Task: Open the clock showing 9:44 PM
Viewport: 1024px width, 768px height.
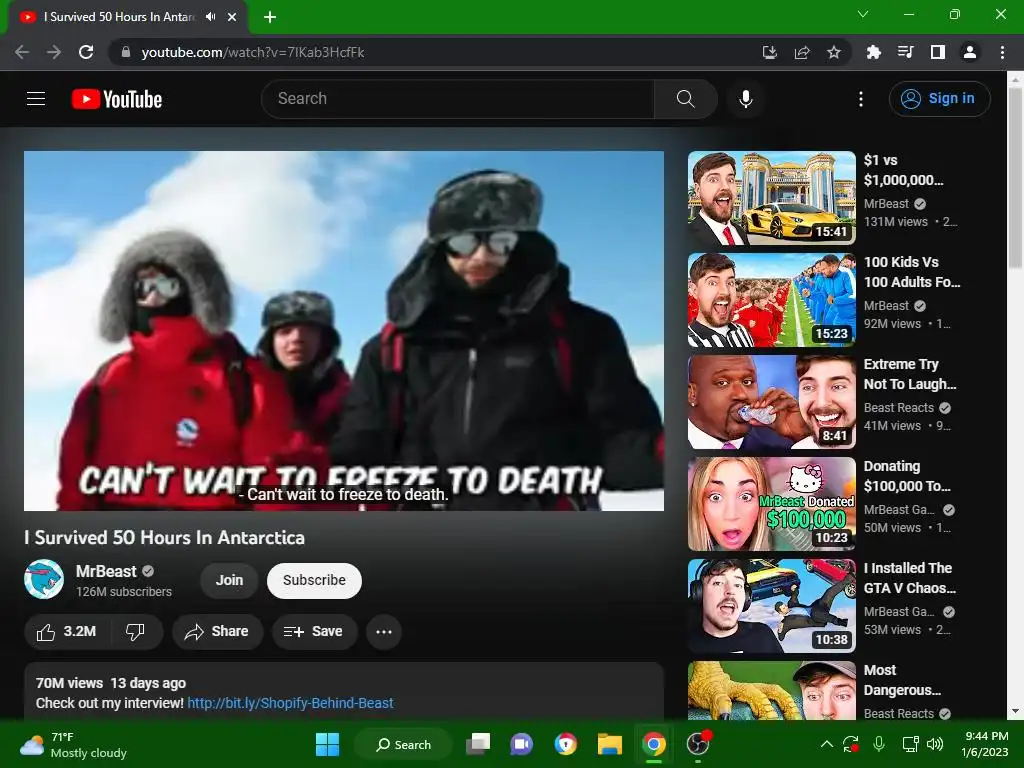Action: click(x=984, y=744)
